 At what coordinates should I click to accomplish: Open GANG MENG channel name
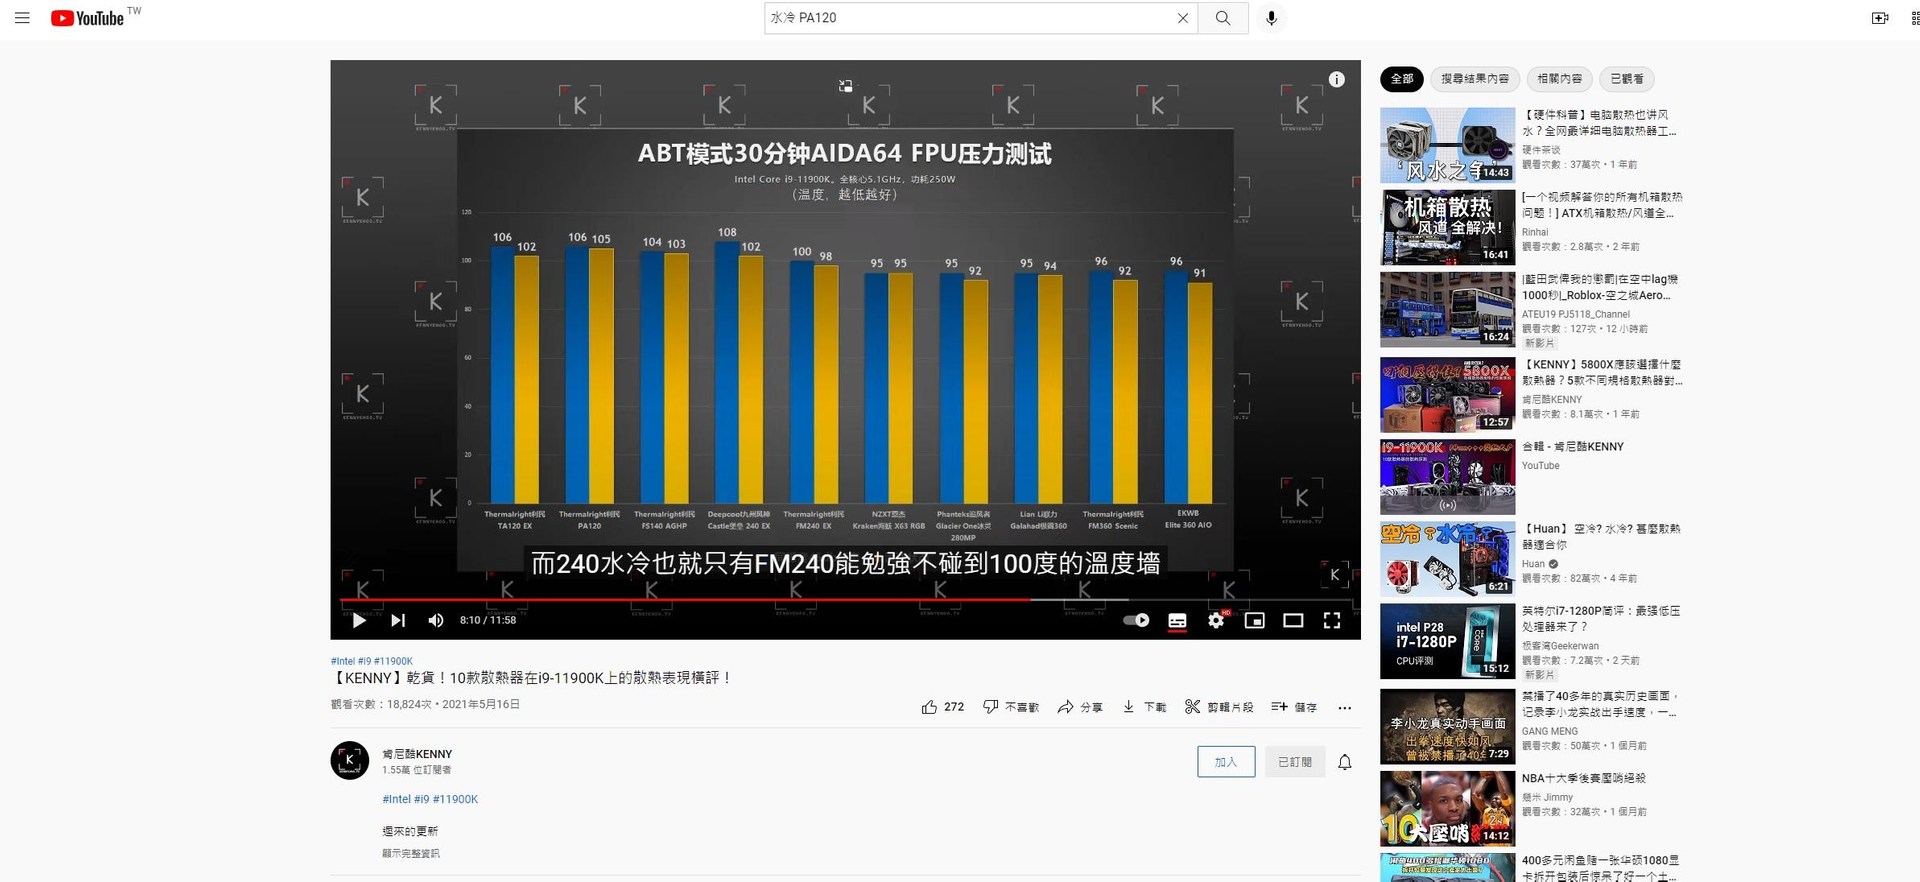(x=1550, y=731)
